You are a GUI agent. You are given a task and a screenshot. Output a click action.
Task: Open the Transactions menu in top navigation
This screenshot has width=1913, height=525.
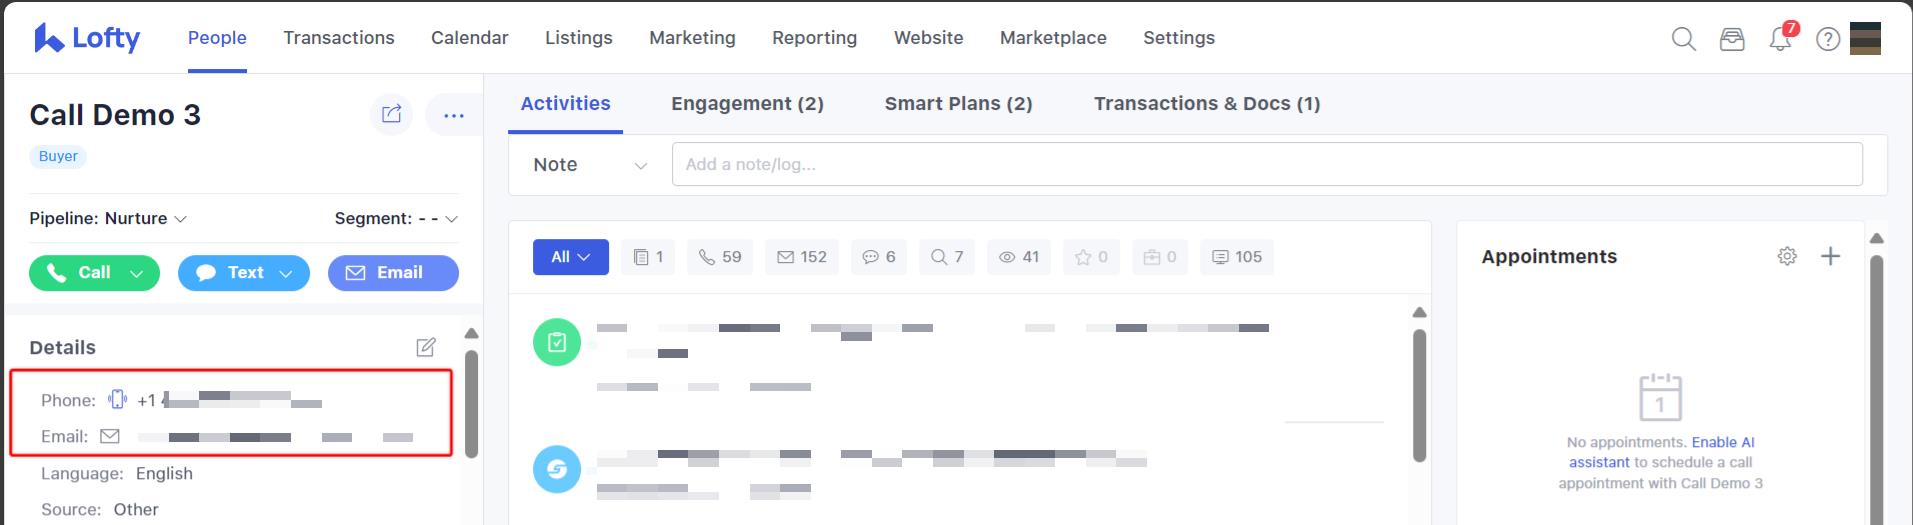pos(339,38)
